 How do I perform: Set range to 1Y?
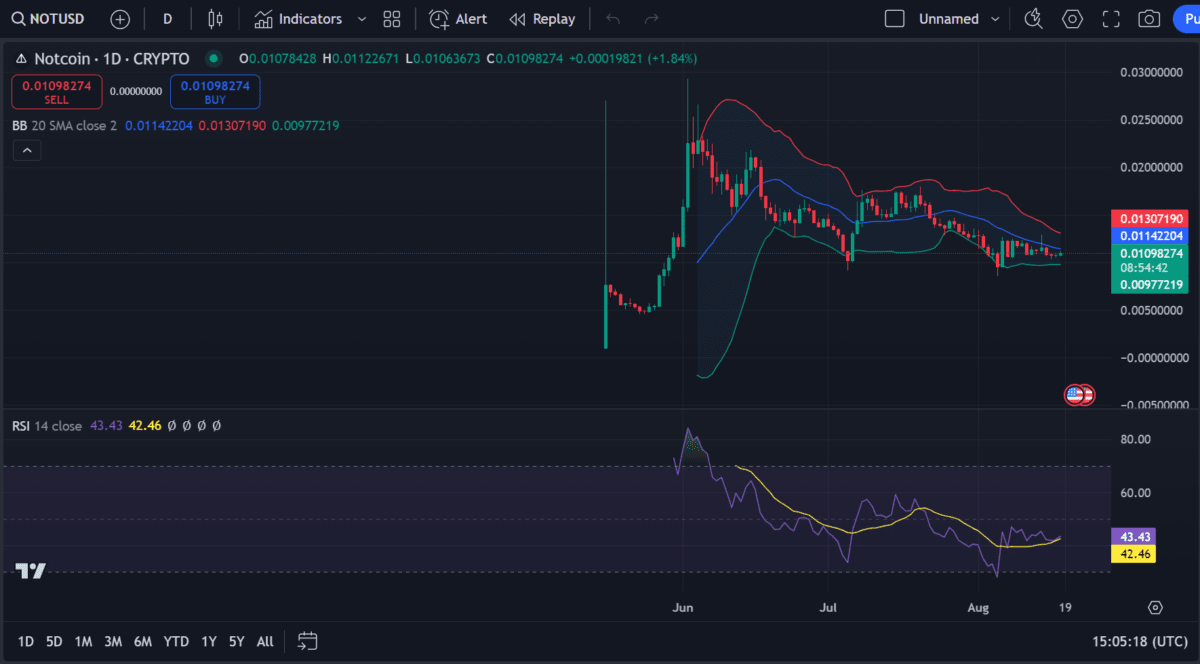(x=209, y=641)
